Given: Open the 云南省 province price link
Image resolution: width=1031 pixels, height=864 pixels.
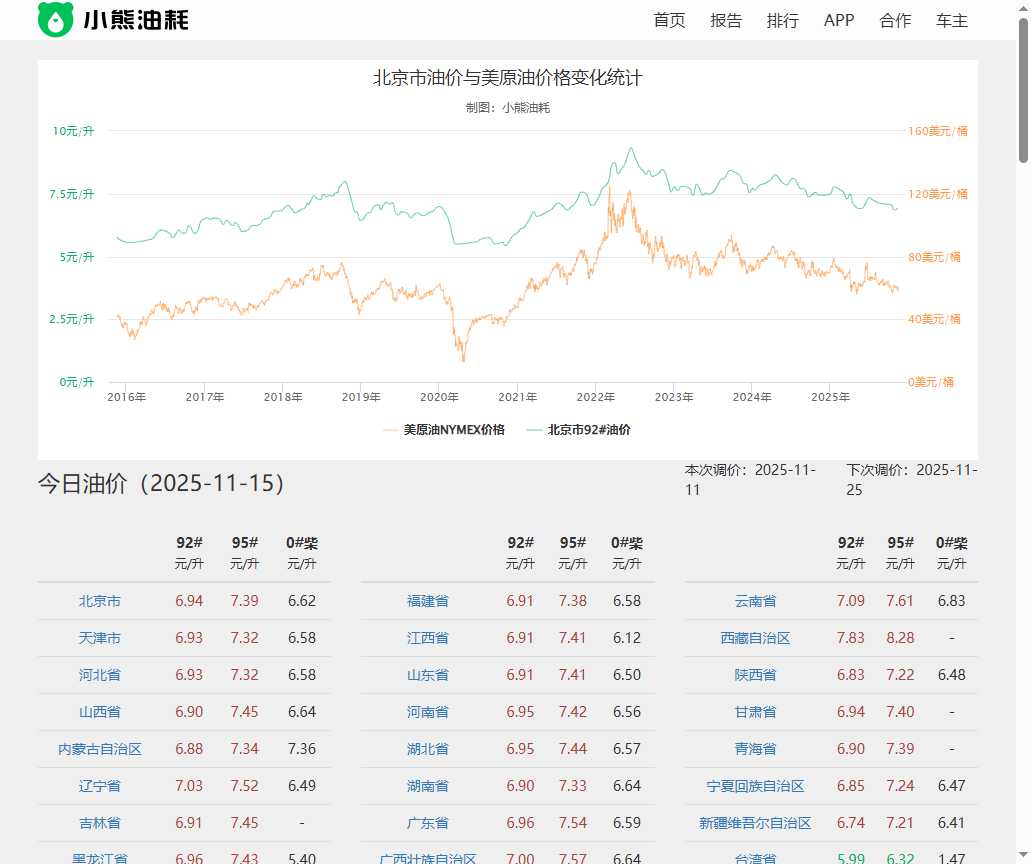Looking at the screenshot, I should pyautogui.click(x=756, y=601).
